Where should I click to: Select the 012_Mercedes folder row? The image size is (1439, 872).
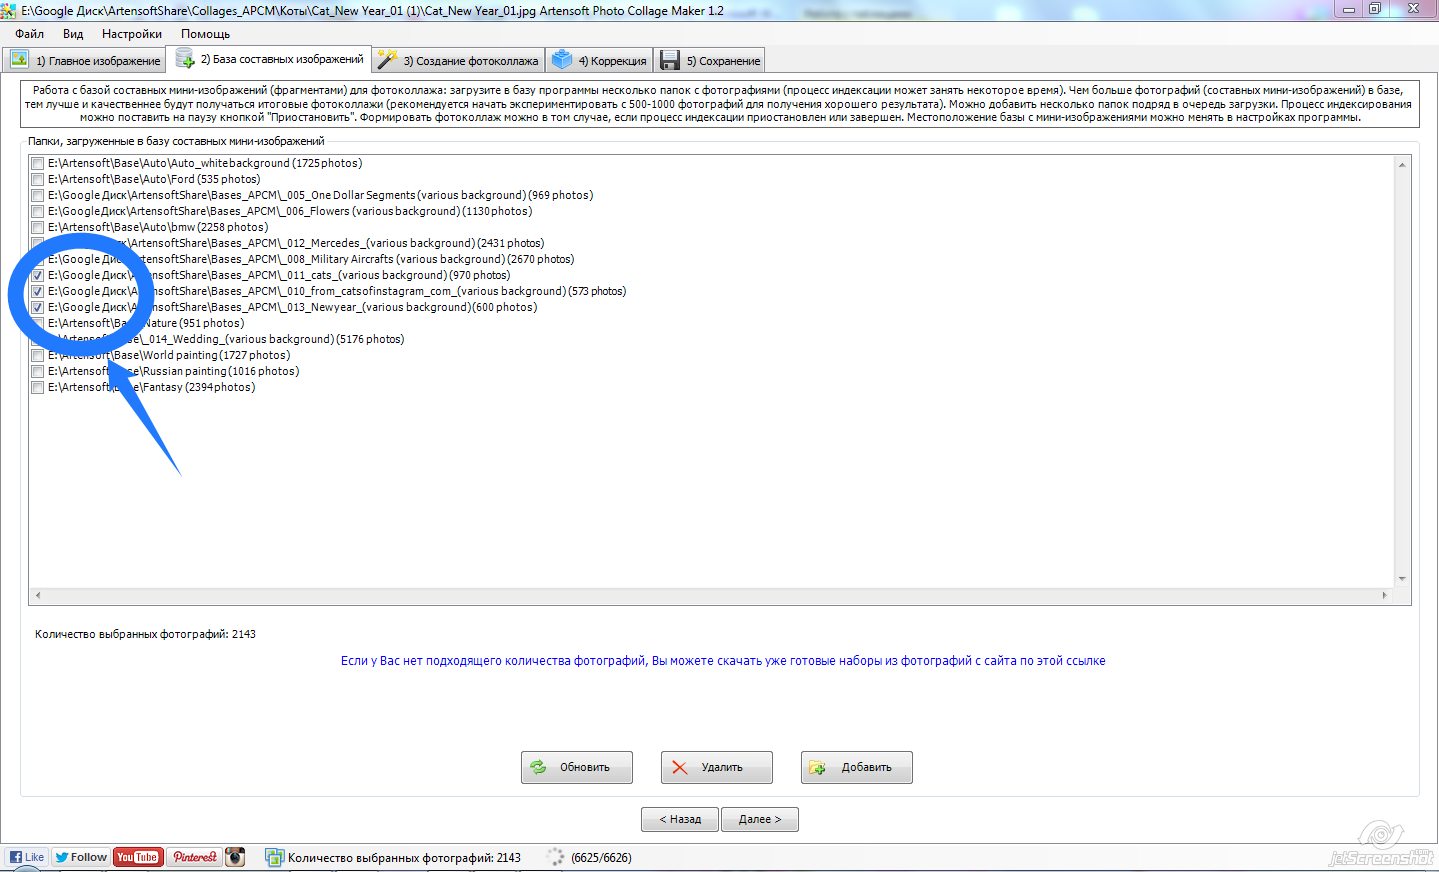click(296, 243)
